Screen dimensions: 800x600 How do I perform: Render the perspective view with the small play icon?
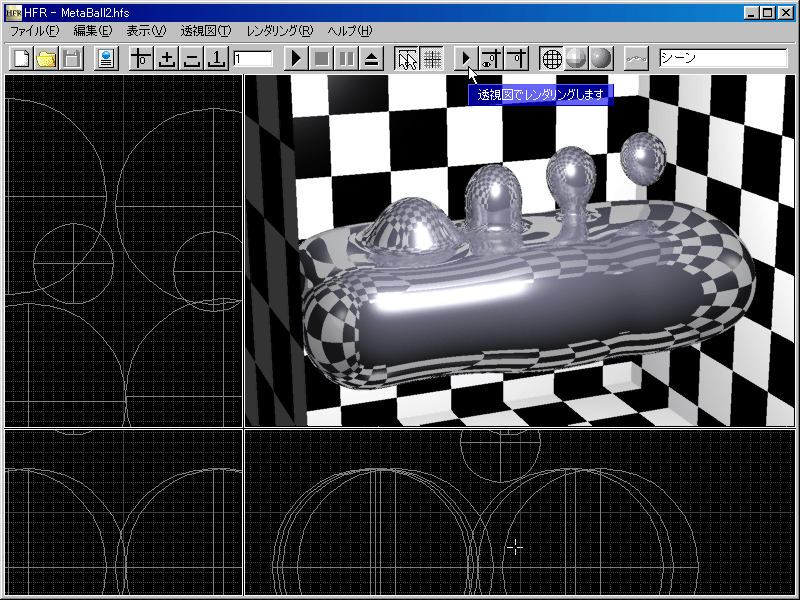pyautogui.click(x=466, y=58)
